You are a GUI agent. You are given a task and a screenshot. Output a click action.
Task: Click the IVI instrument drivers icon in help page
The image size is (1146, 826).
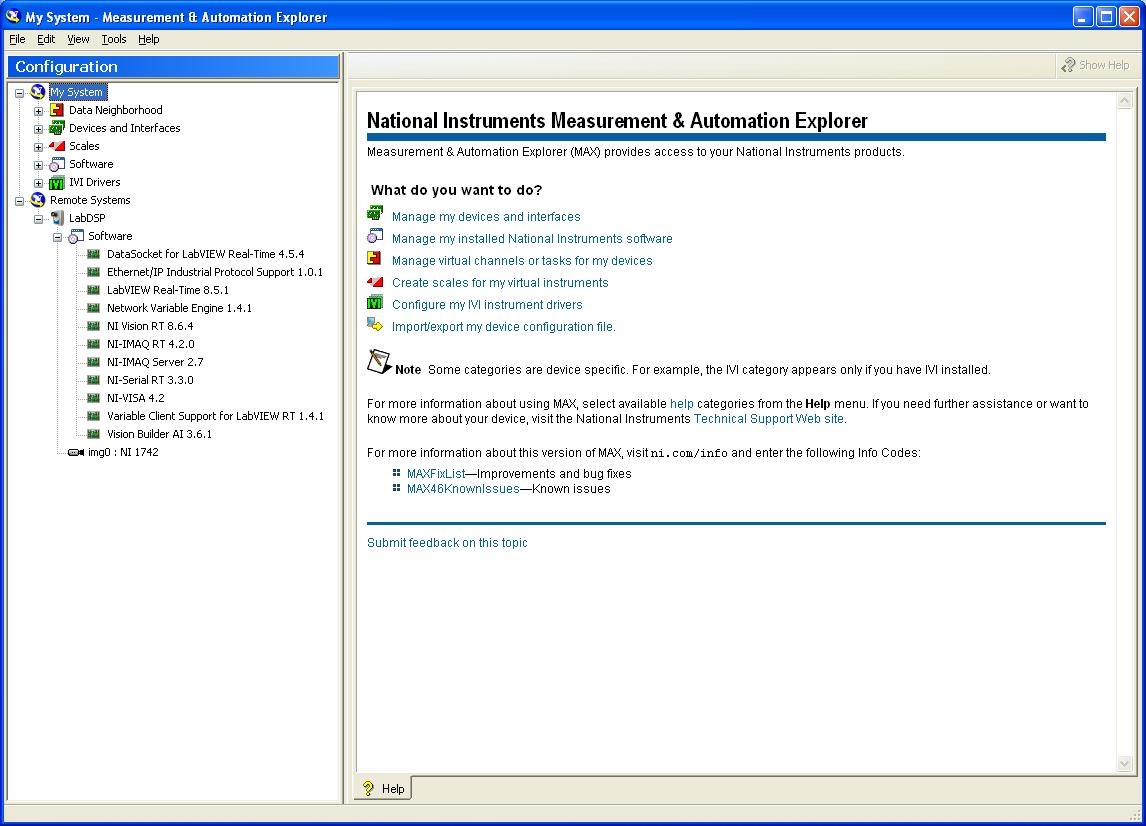375,303
